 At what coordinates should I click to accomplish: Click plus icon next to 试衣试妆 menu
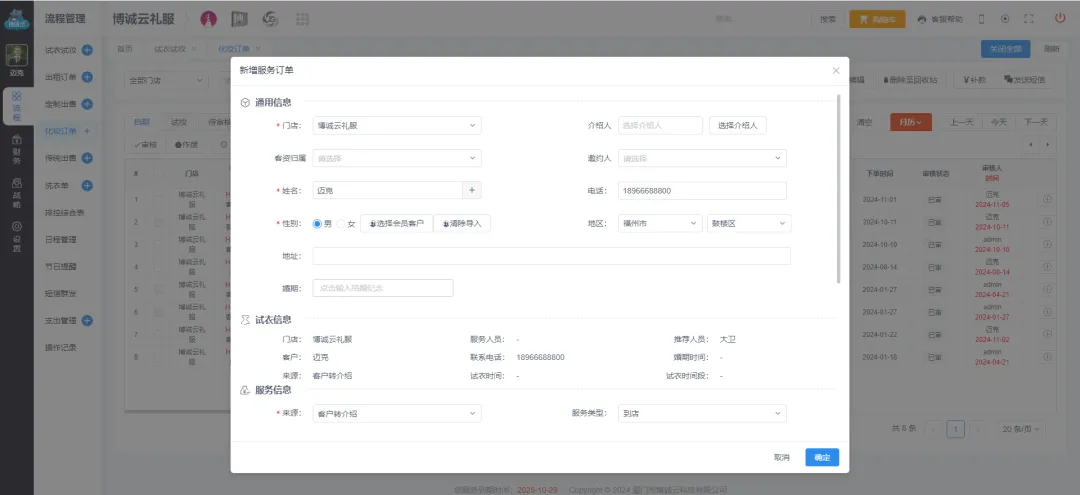pyautogui.click(x=87, y=50)
